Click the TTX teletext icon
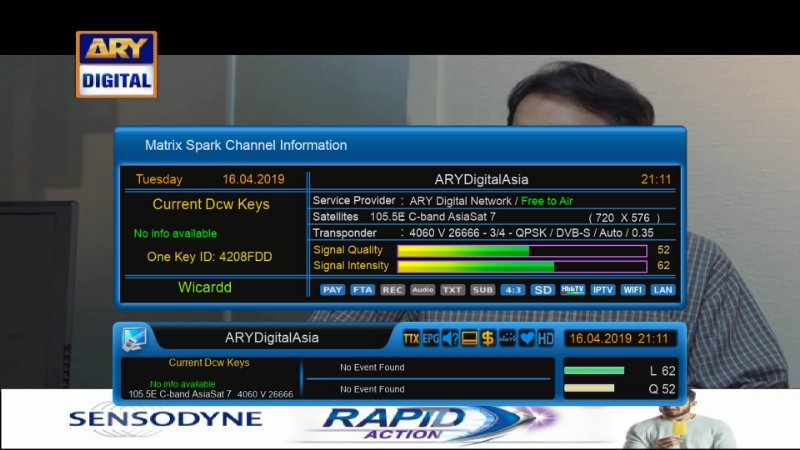This screenshot has height=450, width=800. click(411, 338)
